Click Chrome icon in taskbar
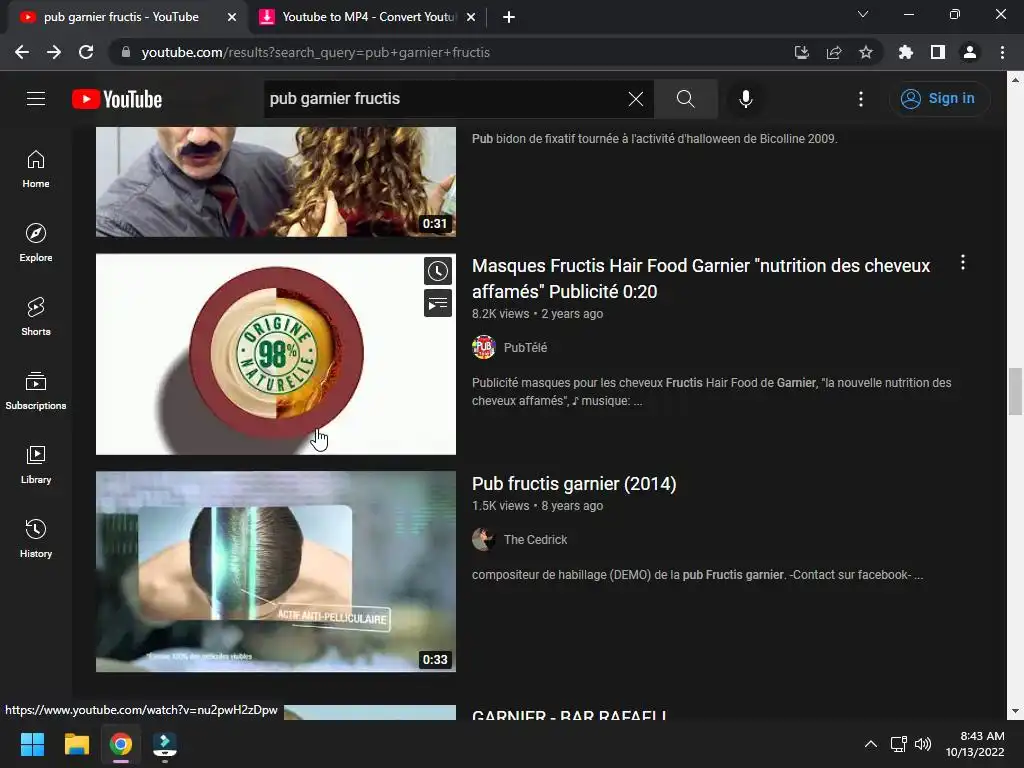 click(x=121, y=744)
